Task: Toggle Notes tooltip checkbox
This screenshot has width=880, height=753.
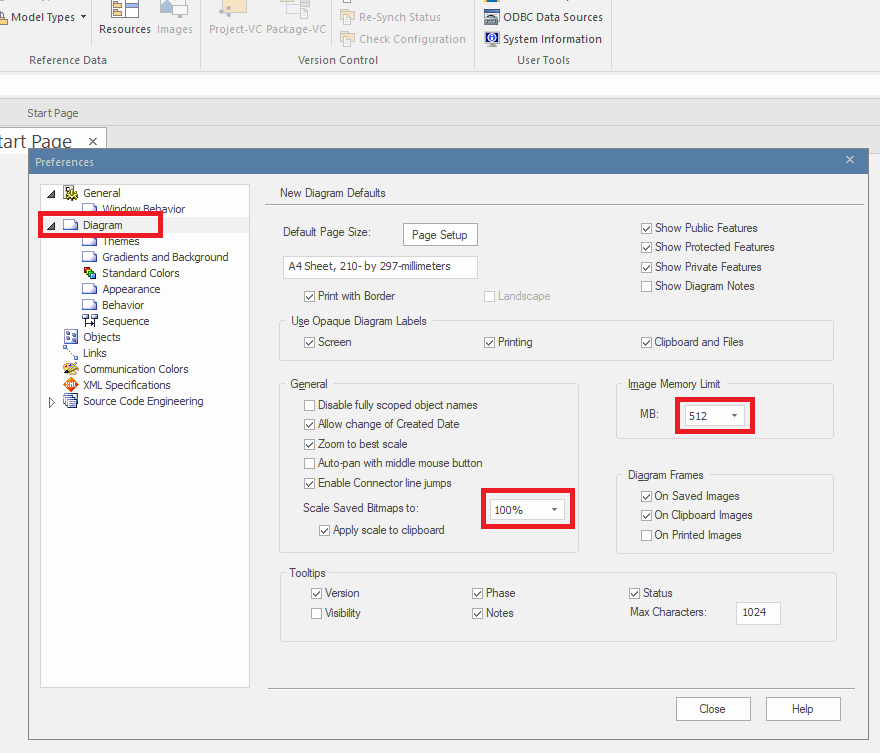Action: coord(478,613)
